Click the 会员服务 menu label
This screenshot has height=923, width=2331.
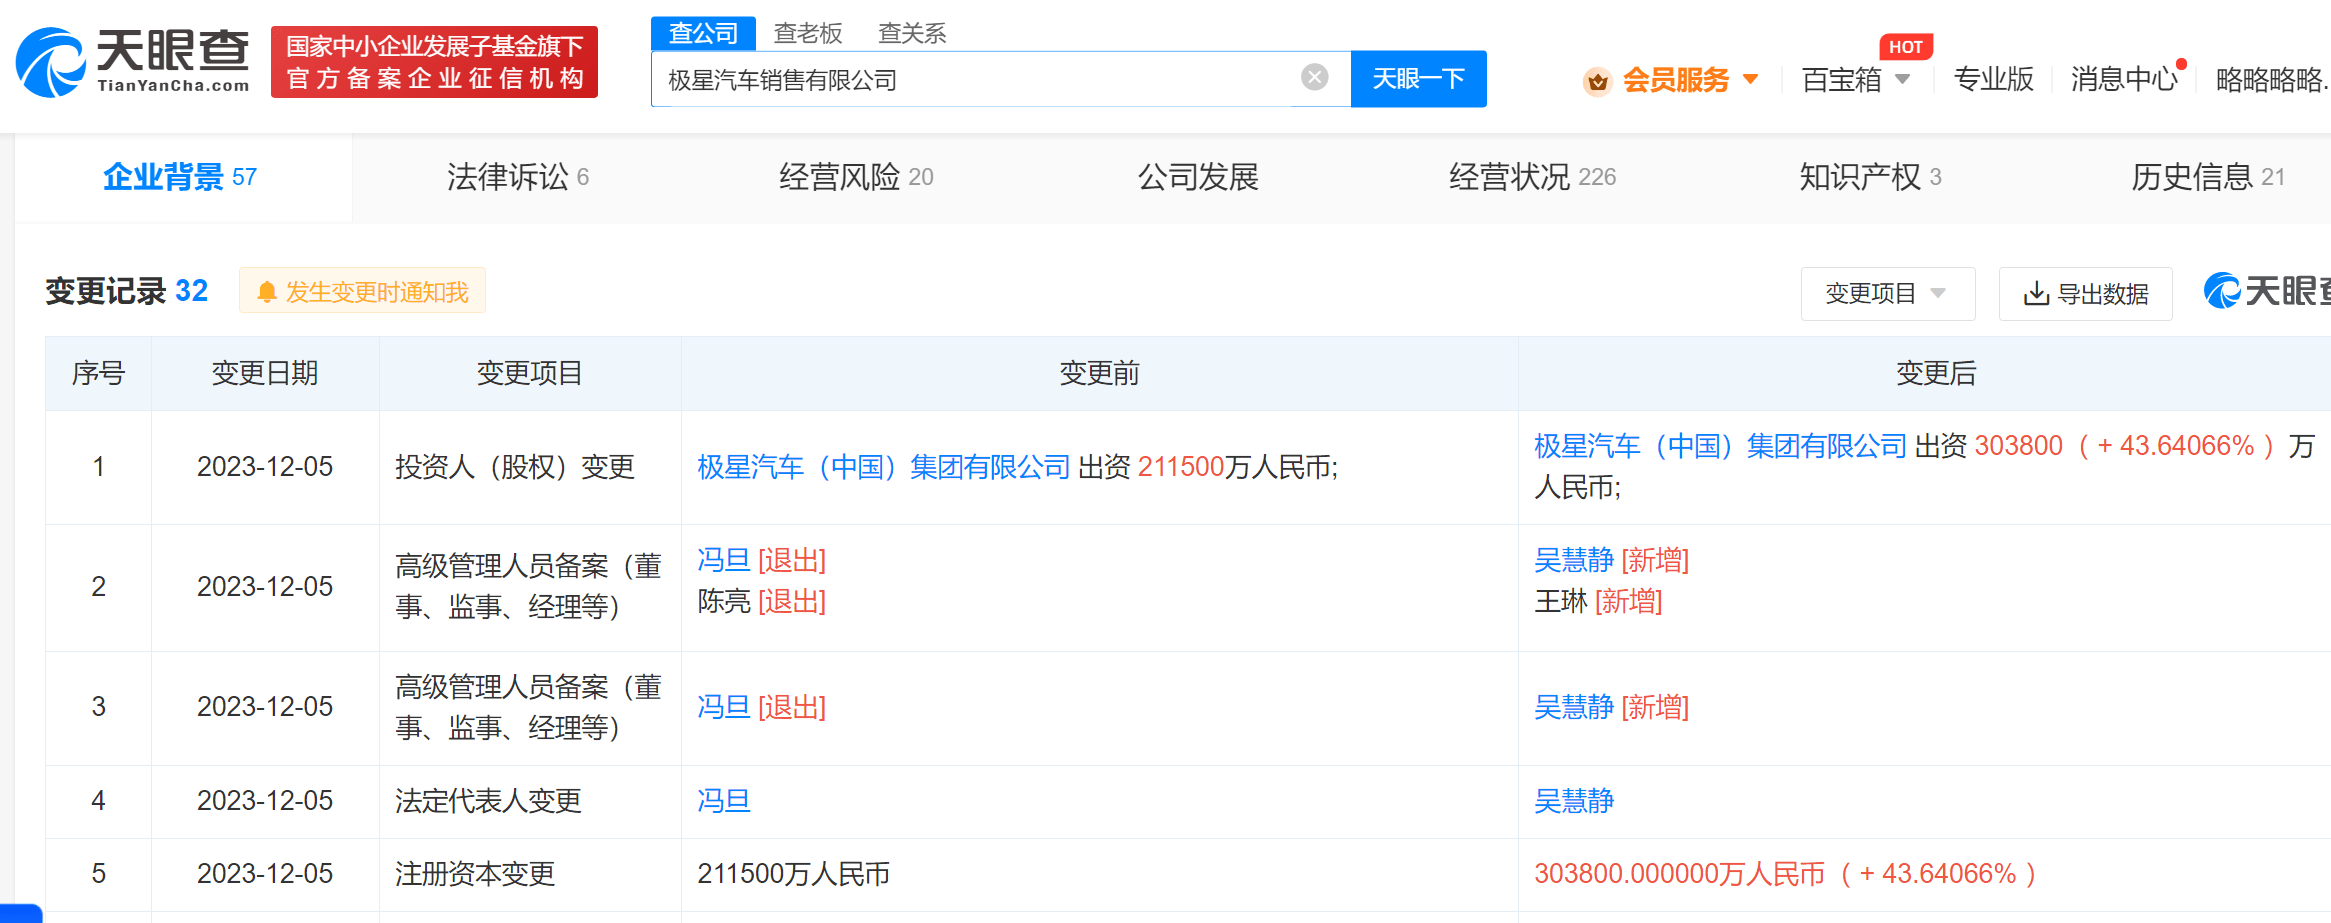(x=1675, y=80)
